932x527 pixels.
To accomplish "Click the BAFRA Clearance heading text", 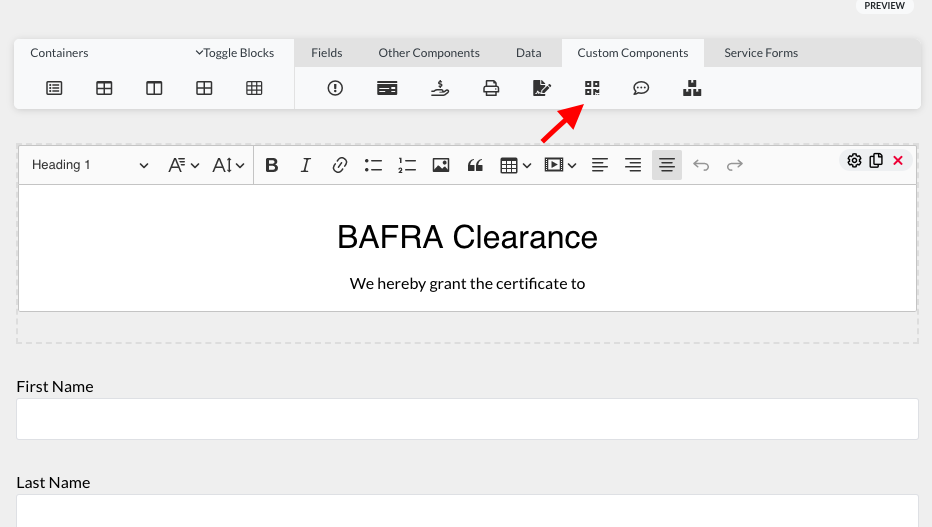I will coord(467,237).
